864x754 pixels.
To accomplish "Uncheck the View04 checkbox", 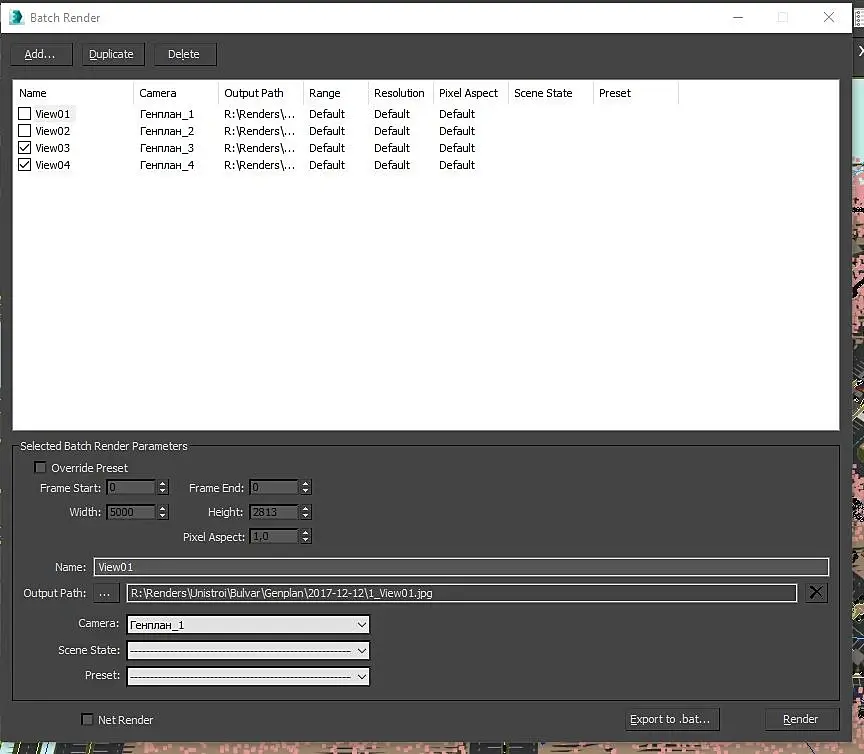I will 24,165.
